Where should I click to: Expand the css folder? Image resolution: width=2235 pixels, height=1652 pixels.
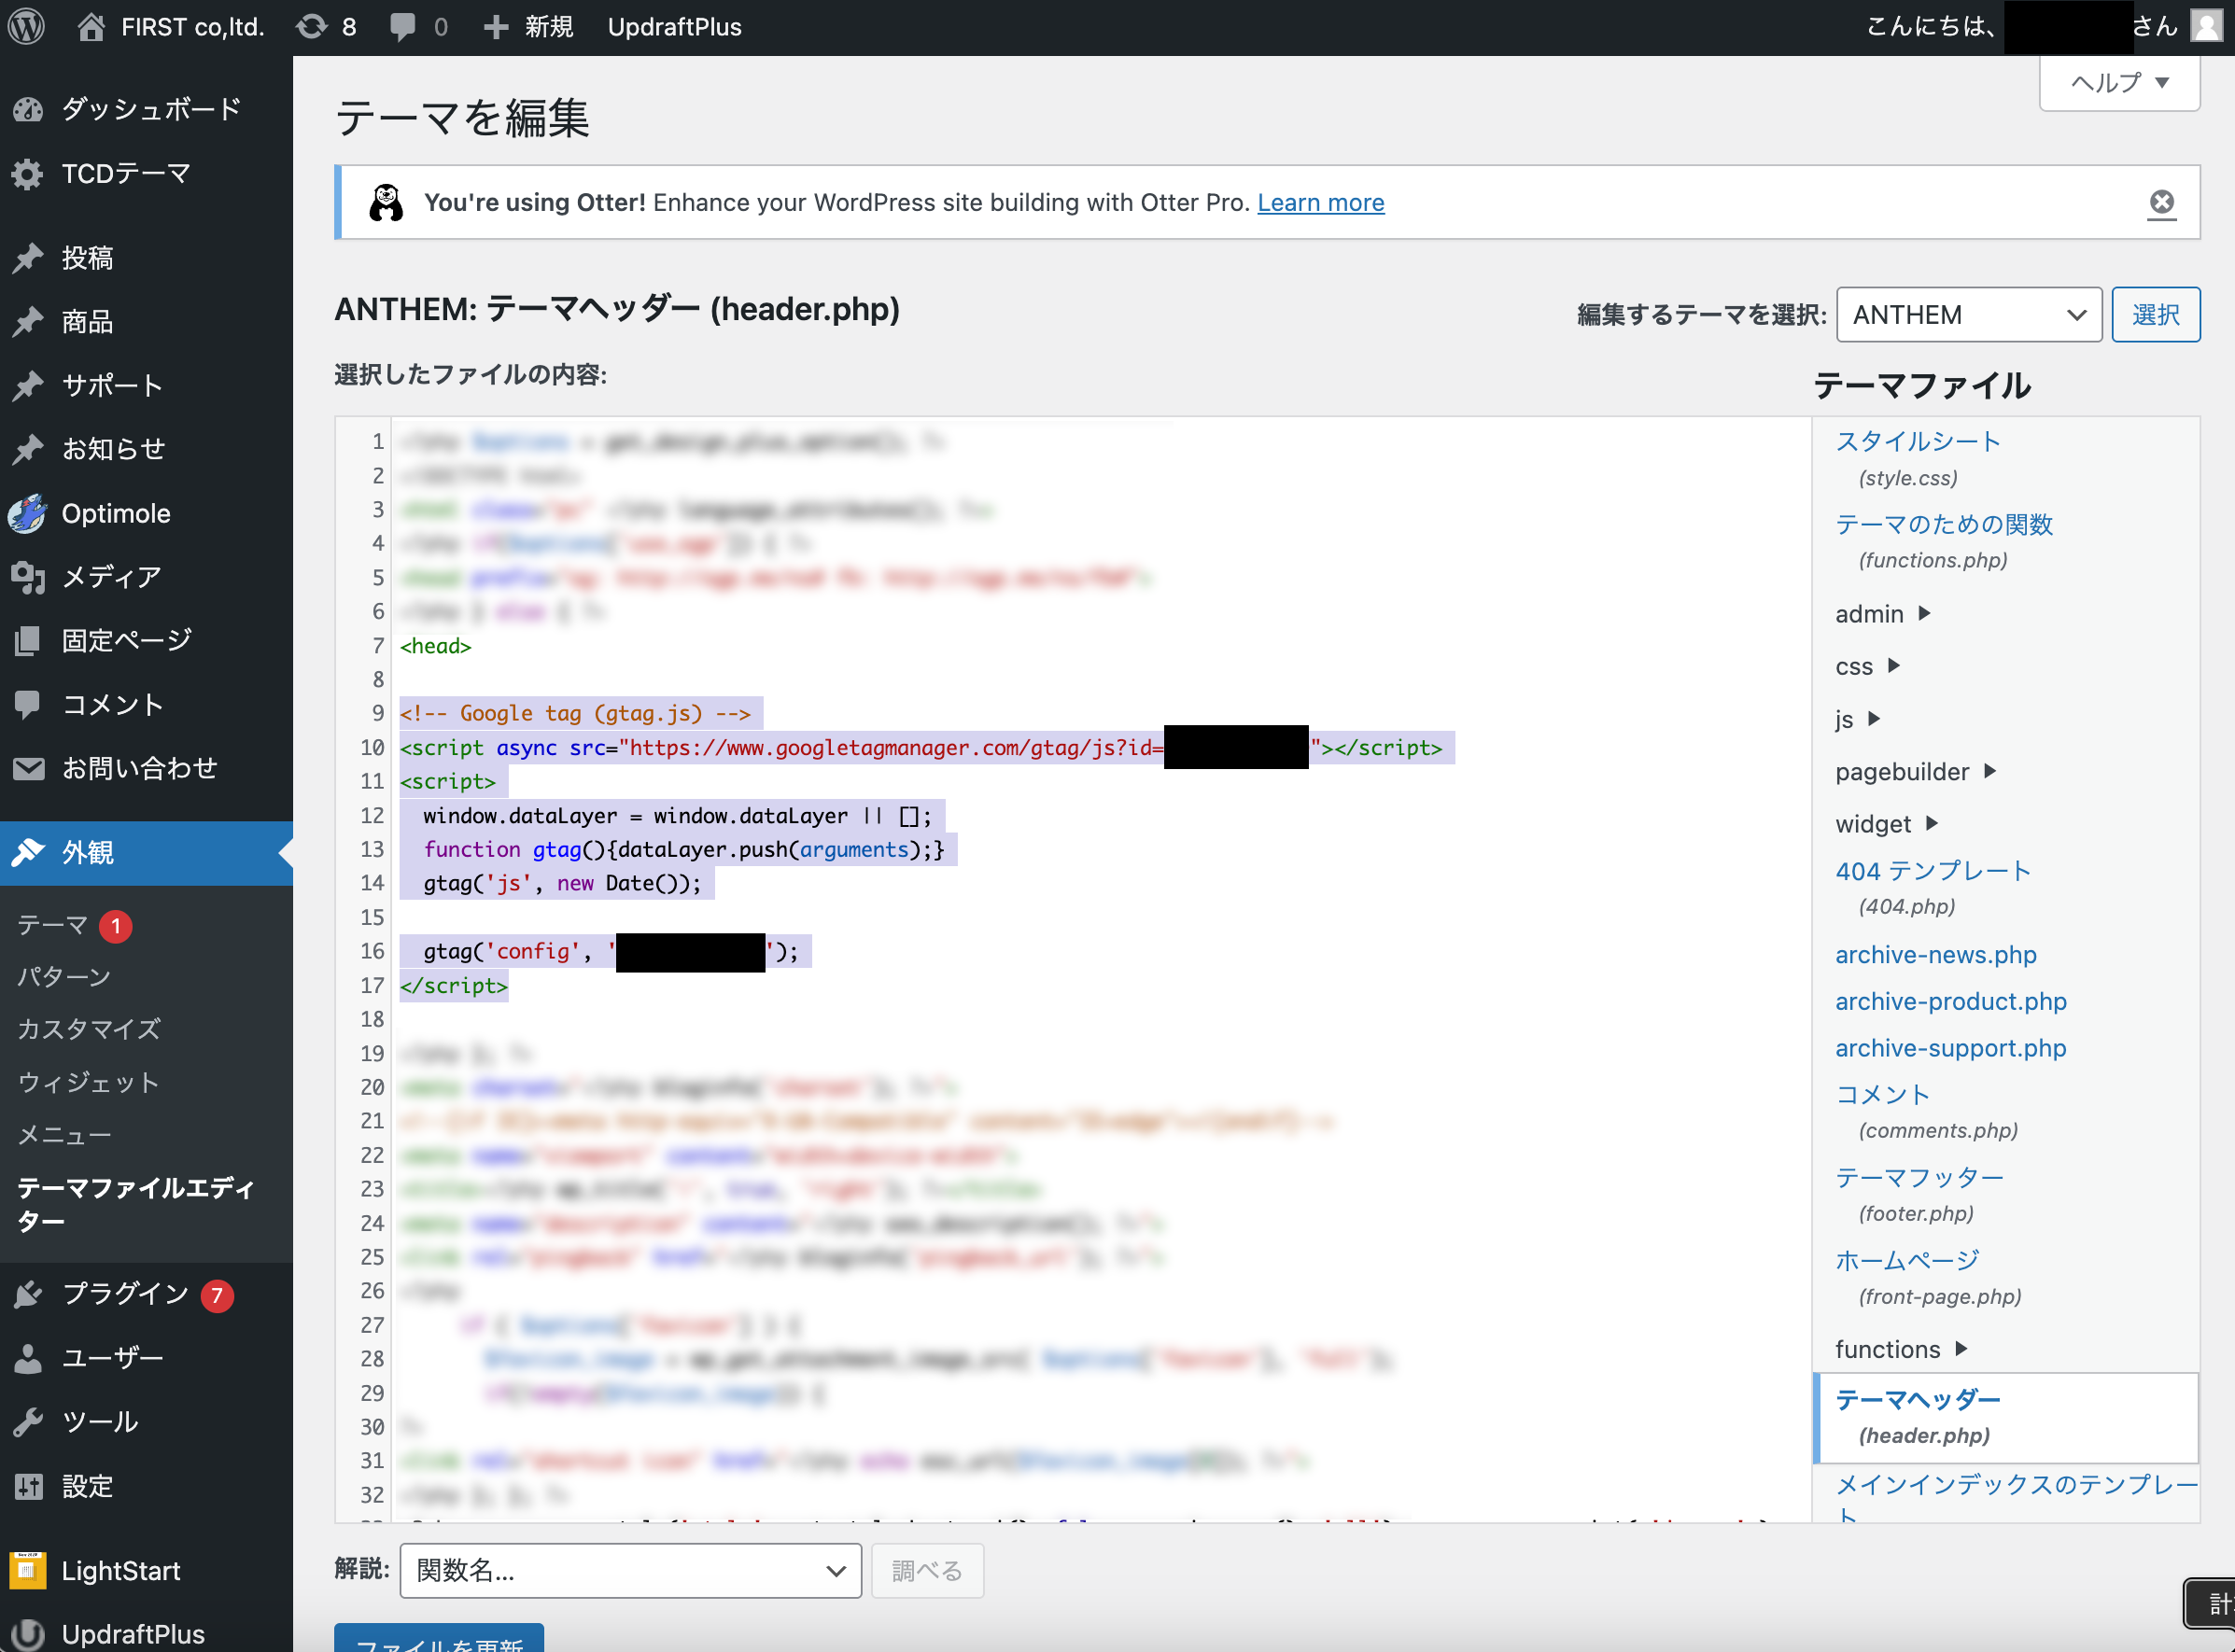[1866, 667]
